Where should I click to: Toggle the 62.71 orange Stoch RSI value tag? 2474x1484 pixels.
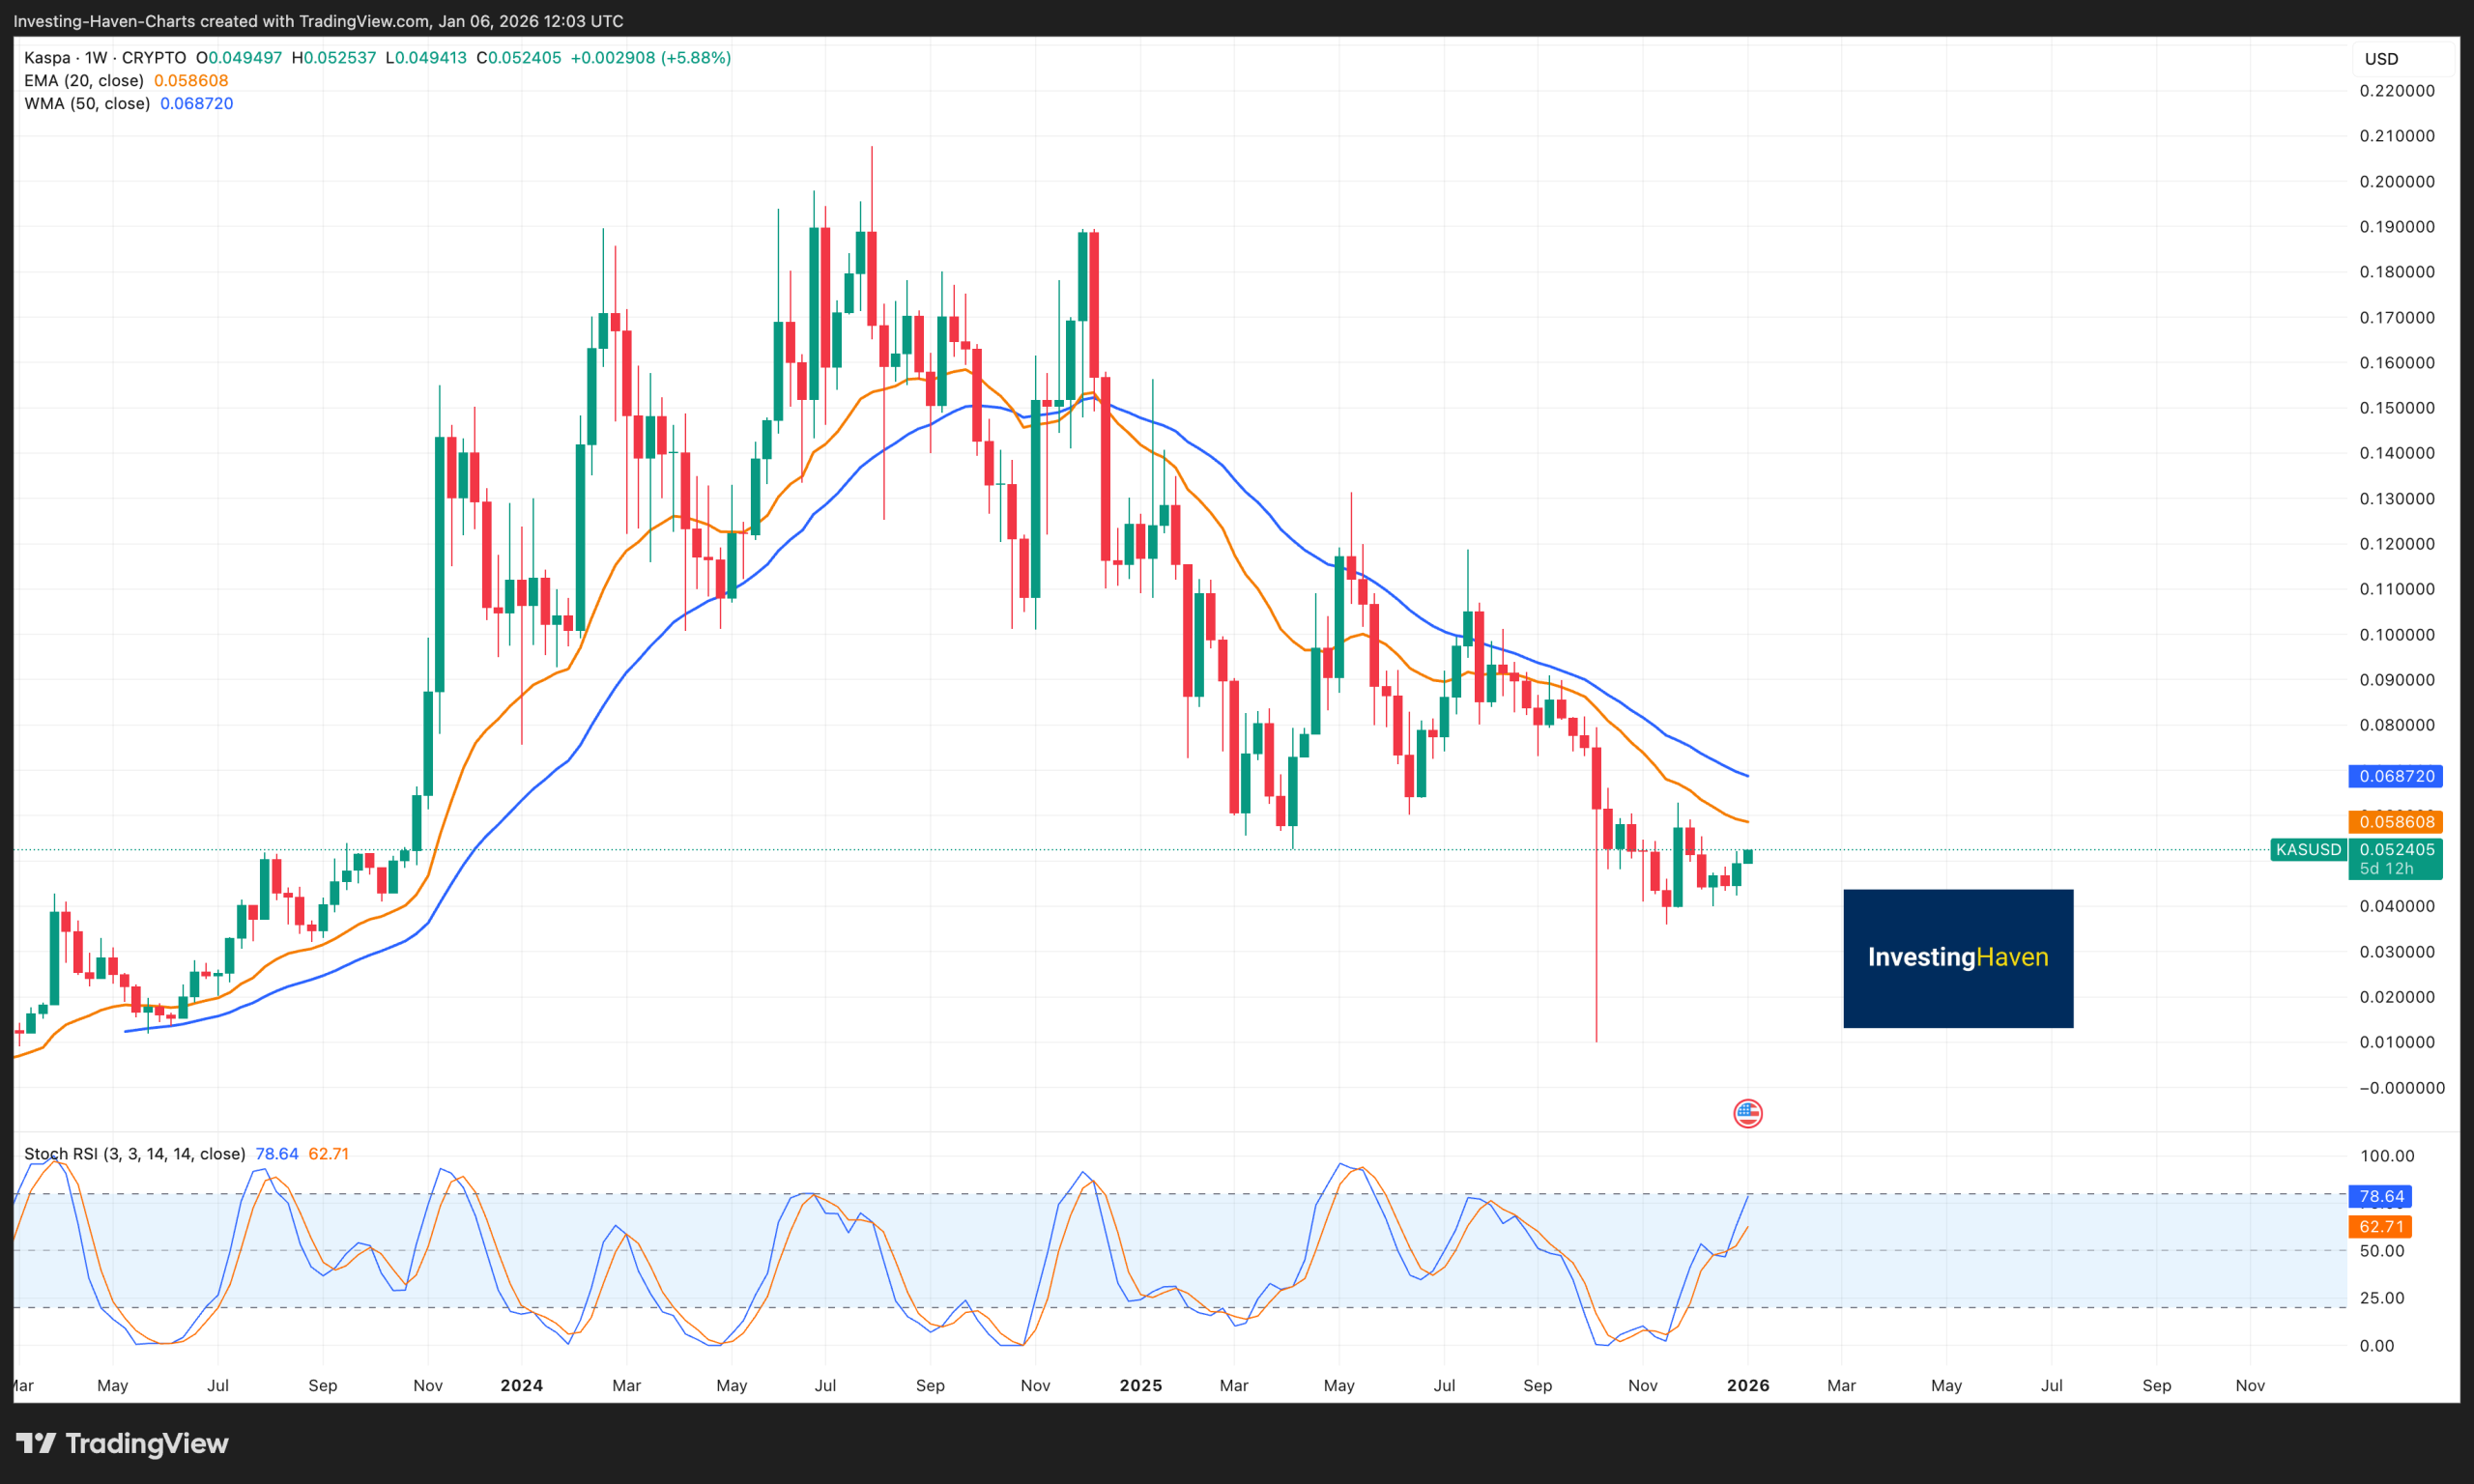coord(2381,1226)
